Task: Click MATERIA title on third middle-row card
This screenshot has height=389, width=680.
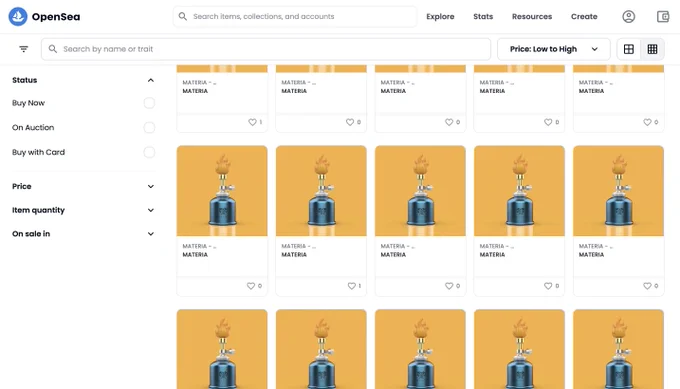Action: pyautogui.click(x=393, y=255)
